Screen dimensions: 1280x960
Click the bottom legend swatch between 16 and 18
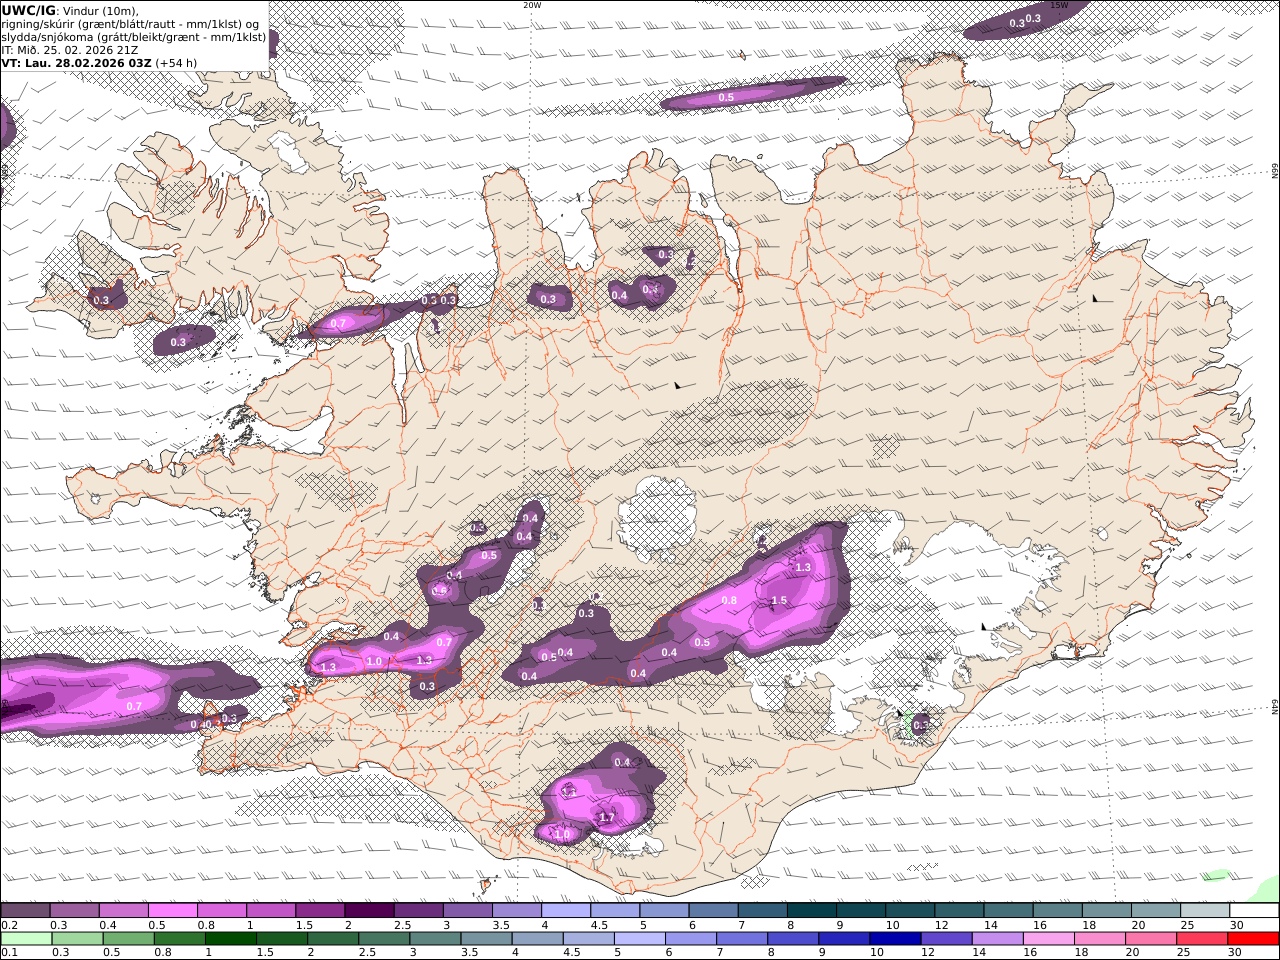pos(1050,938)
